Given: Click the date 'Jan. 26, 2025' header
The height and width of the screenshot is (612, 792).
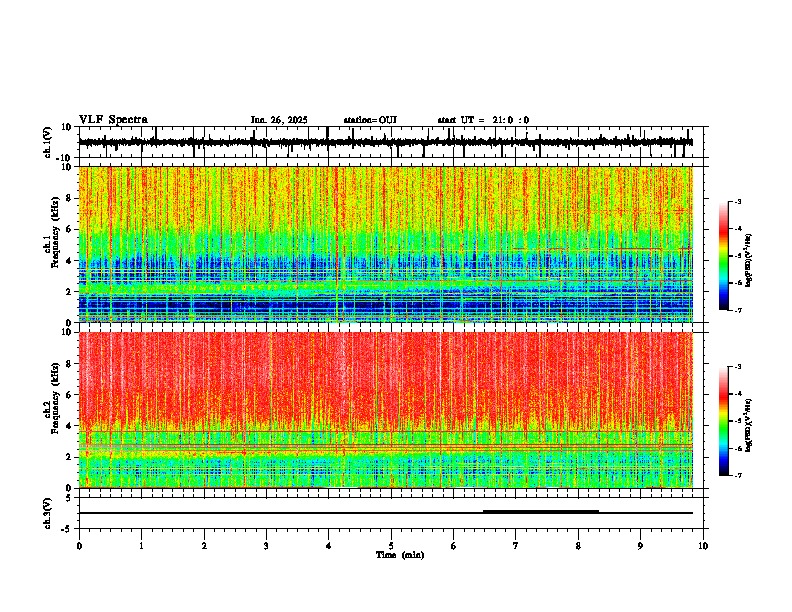Looking at the screenshot, I should coord(279,120).
